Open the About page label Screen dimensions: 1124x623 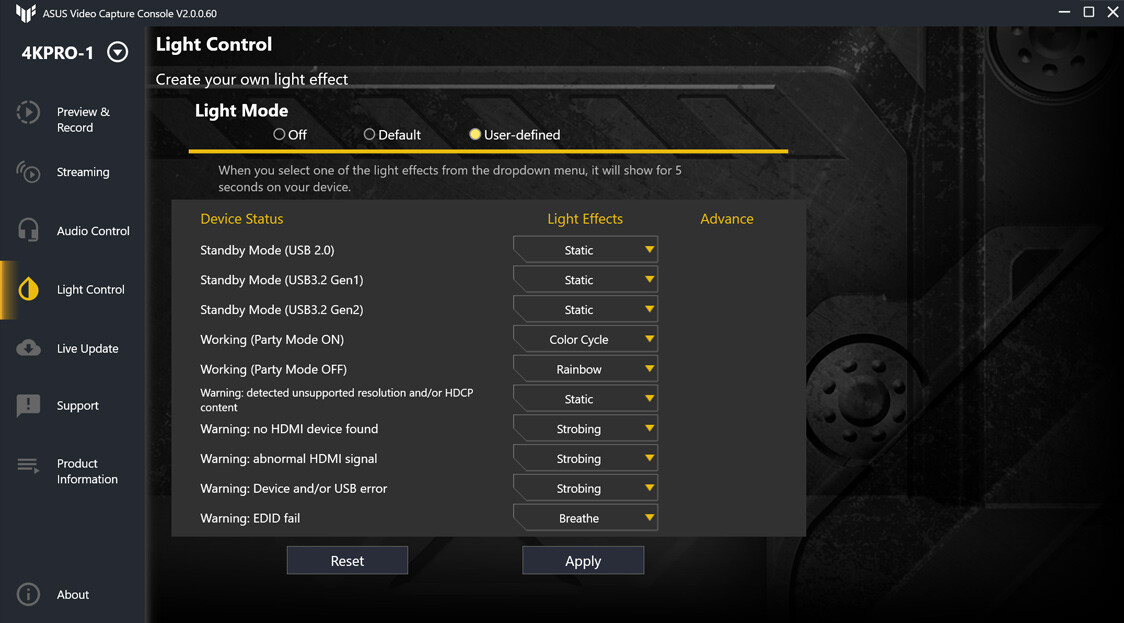click(x=73, y=594)
